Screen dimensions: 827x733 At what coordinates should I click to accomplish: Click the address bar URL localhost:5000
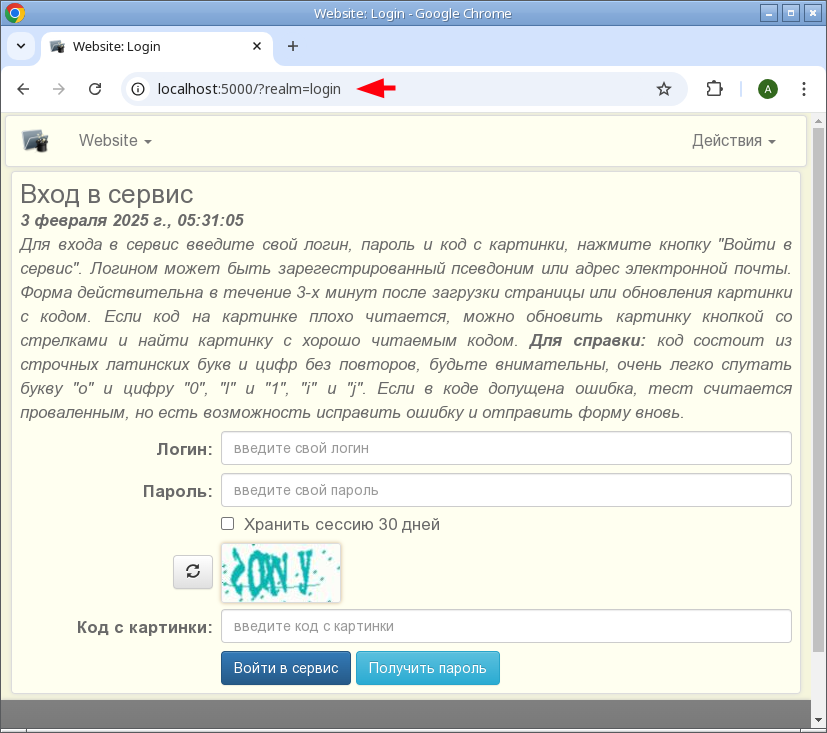click(x=249, y=89)
